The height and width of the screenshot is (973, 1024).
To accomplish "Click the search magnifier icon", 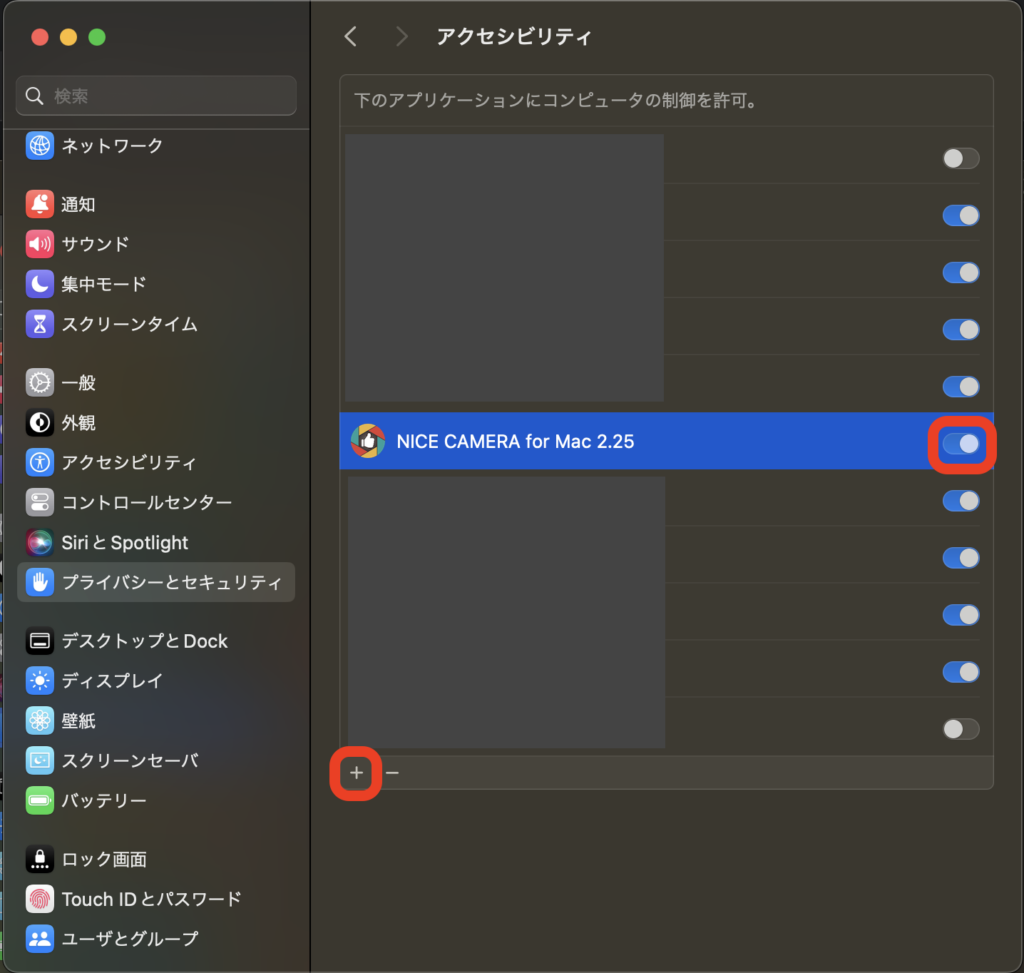I will click(35, 96).
